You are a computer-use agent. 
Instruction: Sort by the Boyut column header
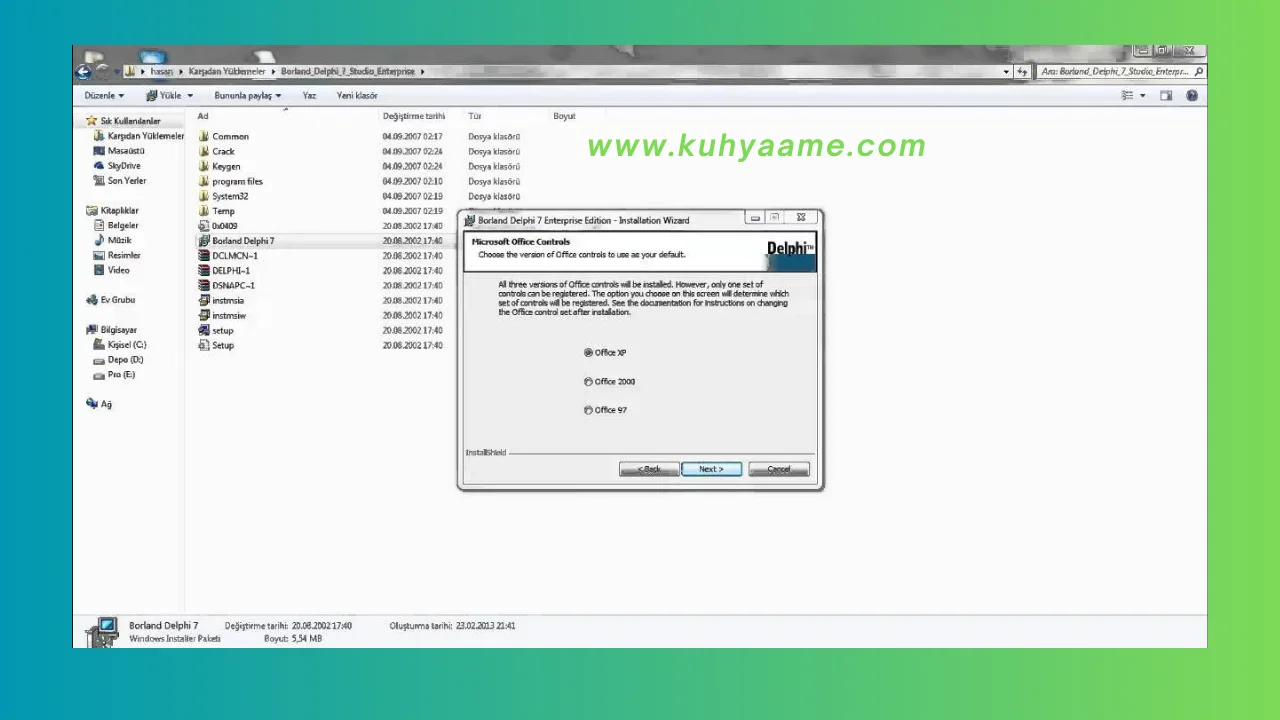(565, 116)
